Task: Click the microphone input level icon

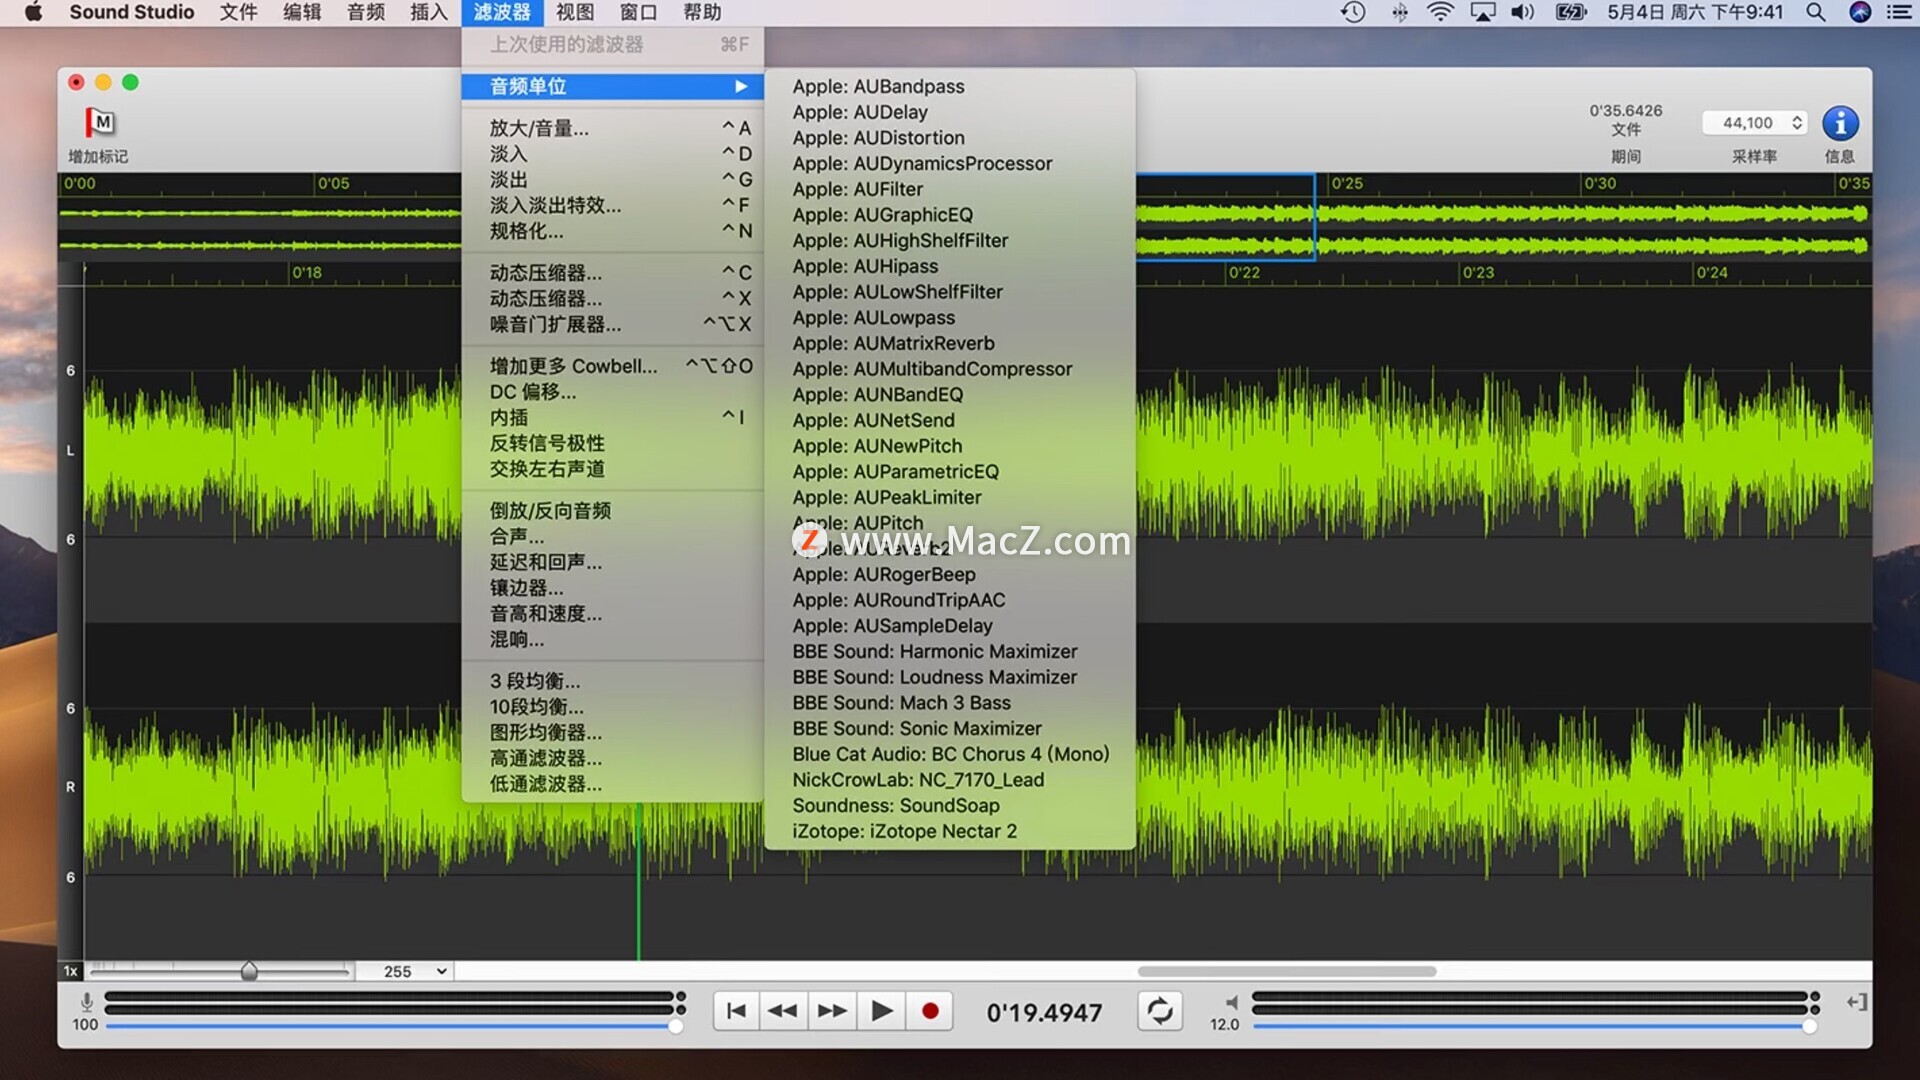Action: tap(87, 1002)
